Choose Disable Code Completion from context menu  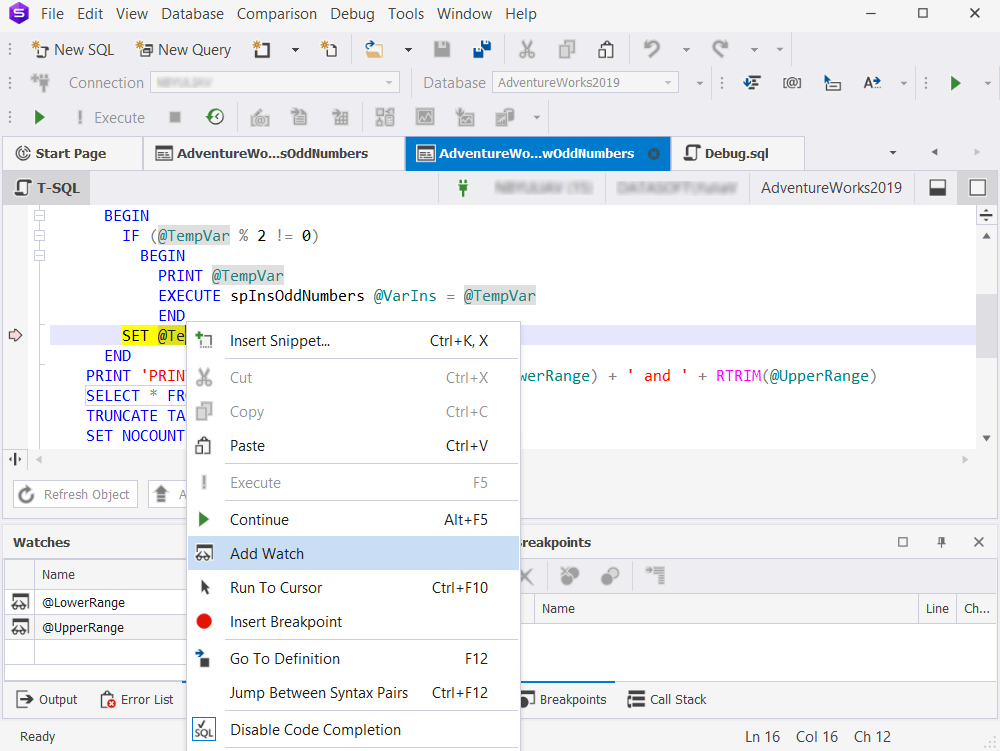tap(353, 730)
